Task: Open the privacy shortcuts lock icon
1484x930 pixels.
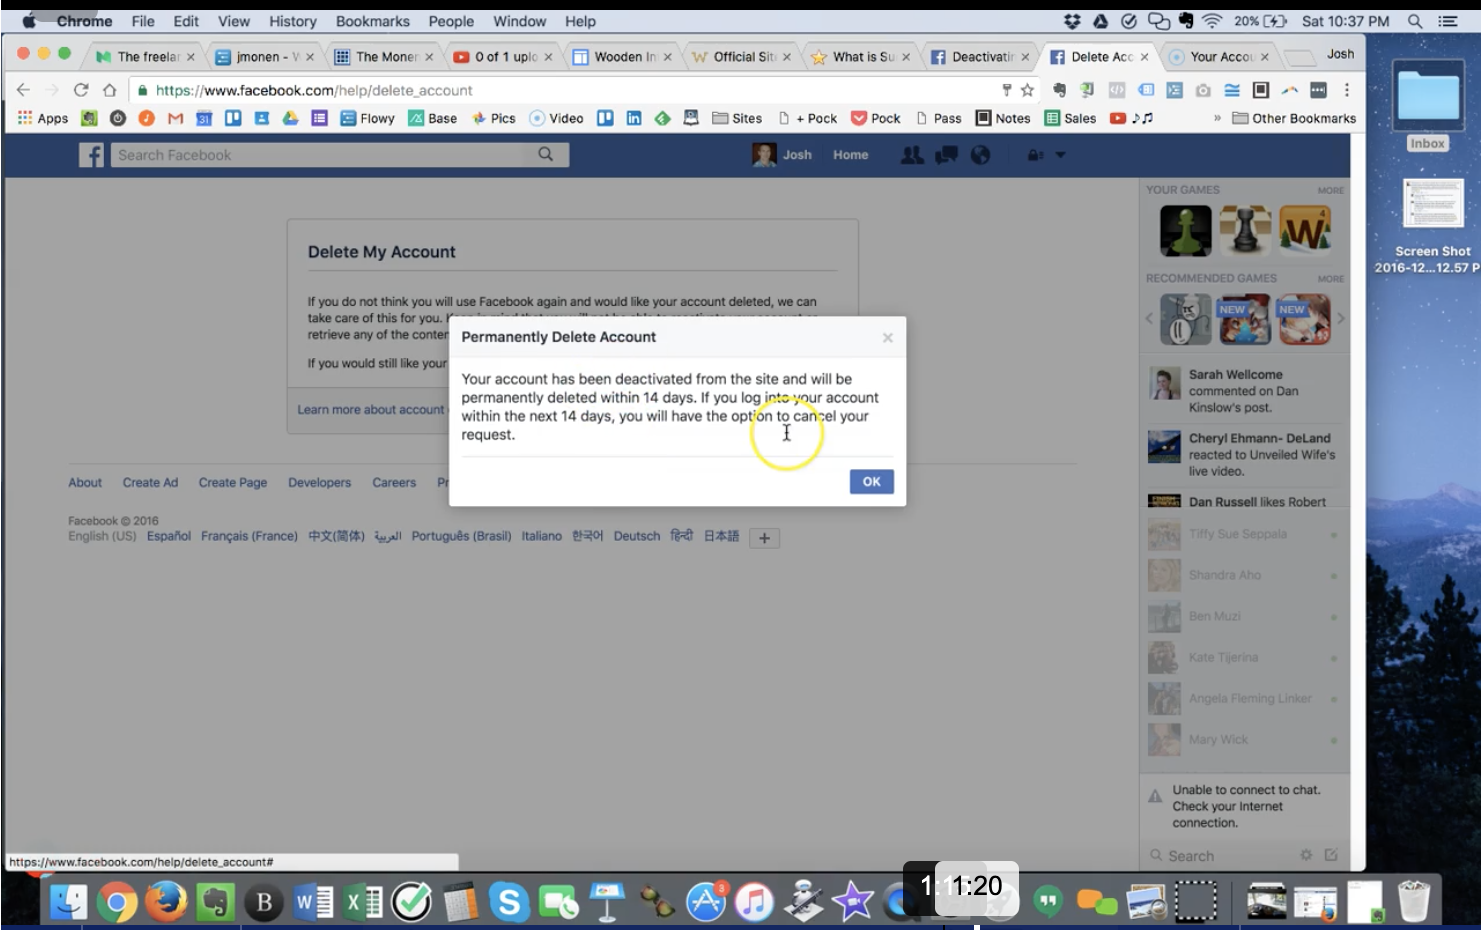Action: coord(1035,155)
